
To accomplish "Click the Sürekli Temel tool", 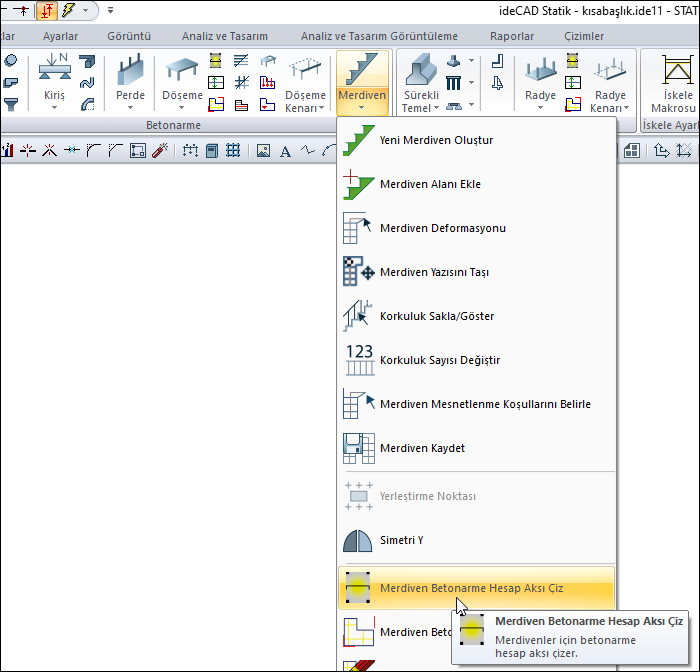I will (419, 83).
